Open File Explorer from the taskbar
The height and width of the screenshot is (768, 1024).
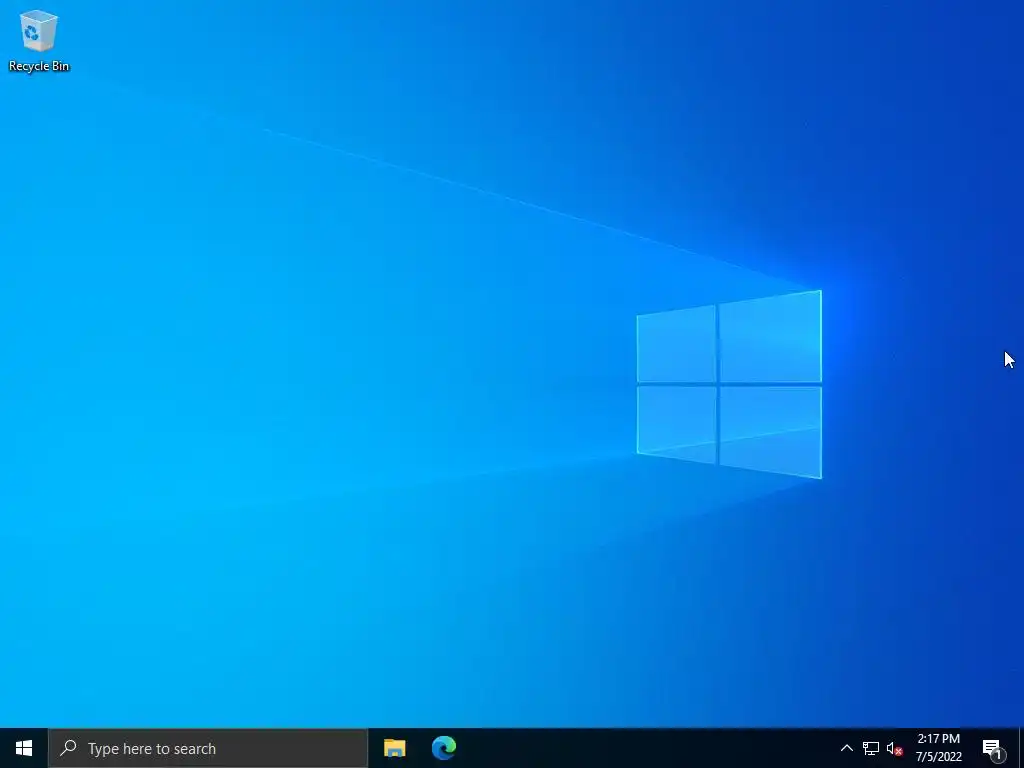click(x=394, y=748)
